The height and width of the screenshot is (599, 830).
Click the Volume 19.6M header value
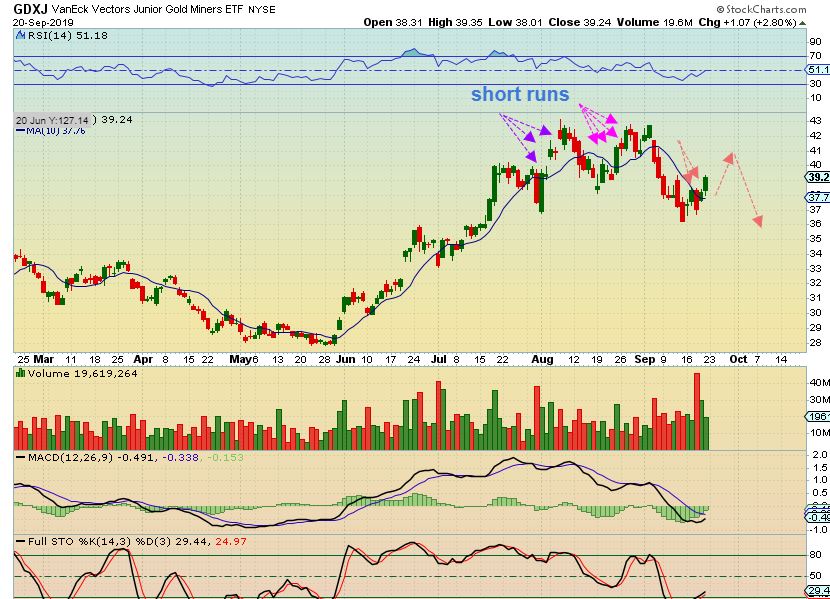tap(654, 22)
